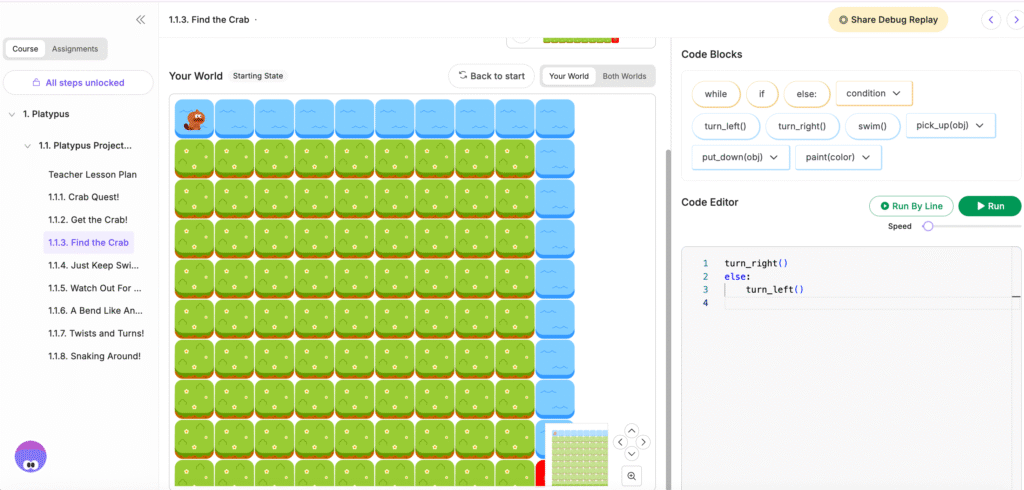
Task: Collapse the sidebar with double-chevron icon
Action: pos(141,20)
